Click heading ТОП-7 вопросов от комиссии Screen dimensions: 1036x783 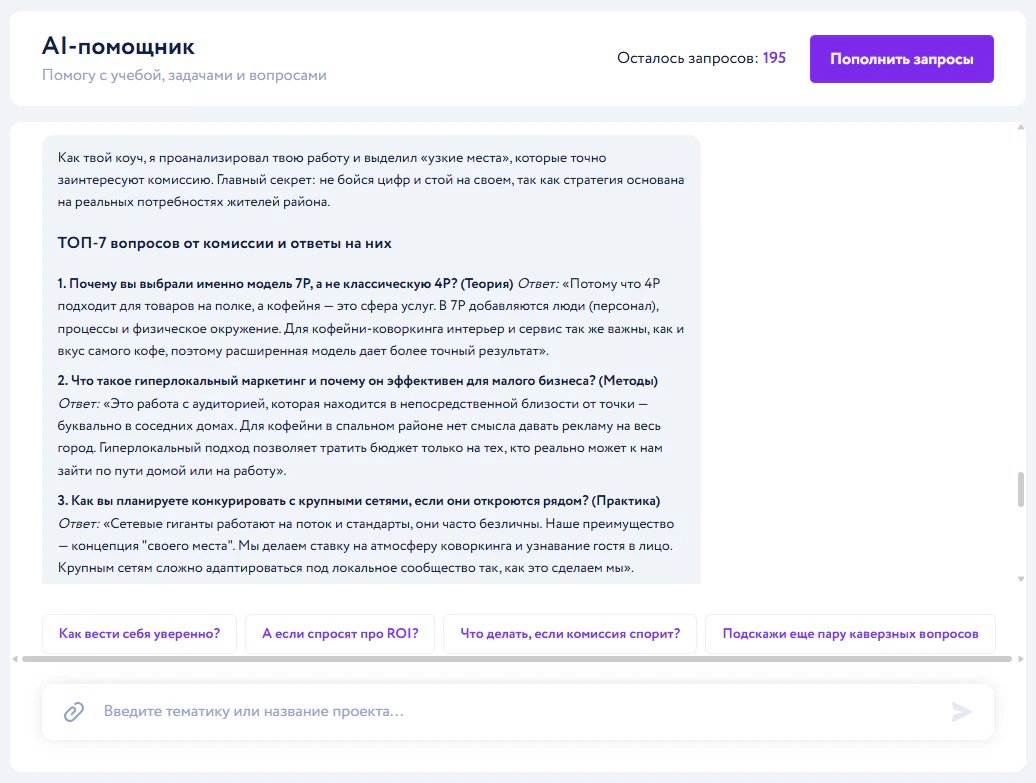click(225, 243)
